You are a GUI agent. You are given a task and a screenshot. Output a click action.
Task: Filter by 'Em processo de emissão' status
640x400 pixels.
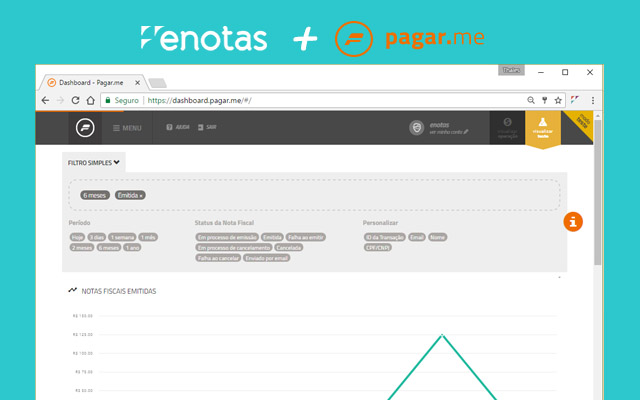tap(227, 237)
